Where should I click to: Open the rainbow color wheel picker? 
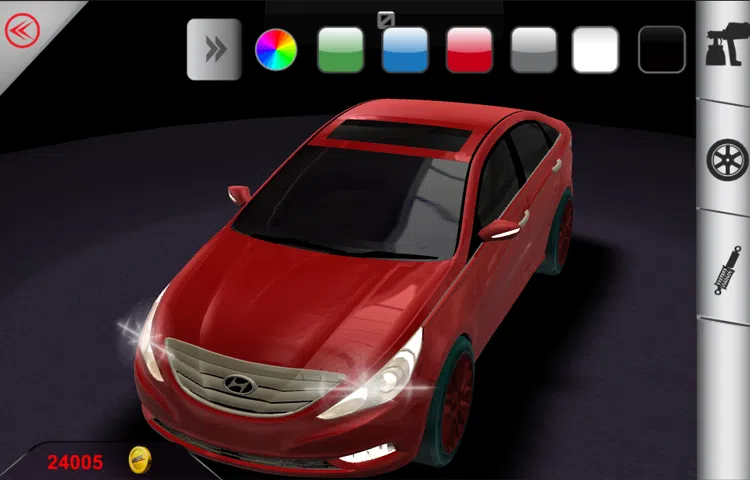pyautogui.click(x=276, y=49)
